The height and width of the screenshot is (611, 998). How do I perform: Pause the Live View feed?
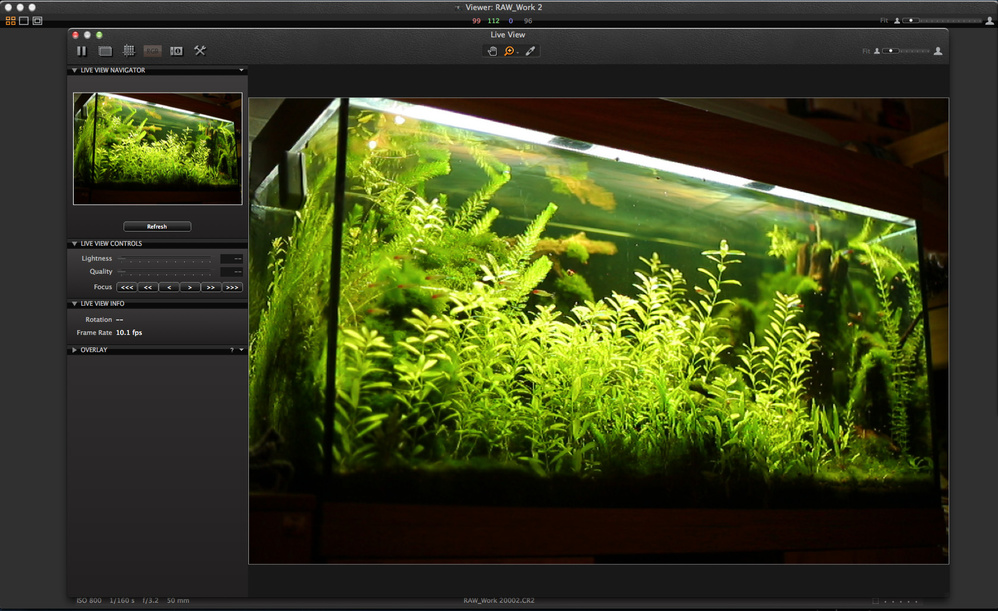tap(81, 51)
